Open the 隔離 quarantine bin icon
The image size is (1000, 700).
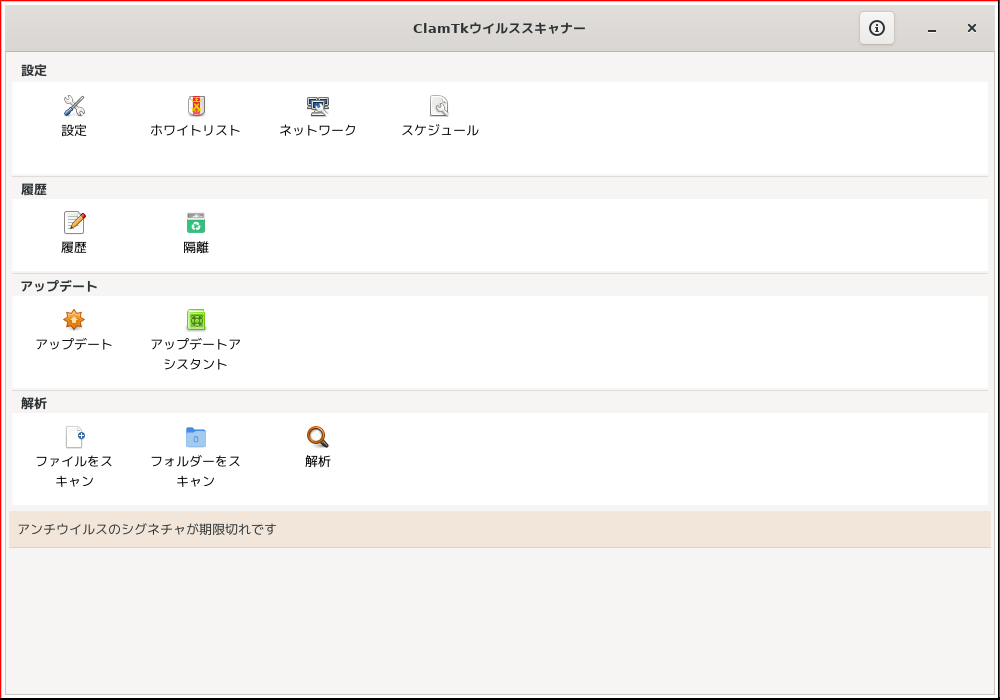pyautogui.click(x=196, y=223)
